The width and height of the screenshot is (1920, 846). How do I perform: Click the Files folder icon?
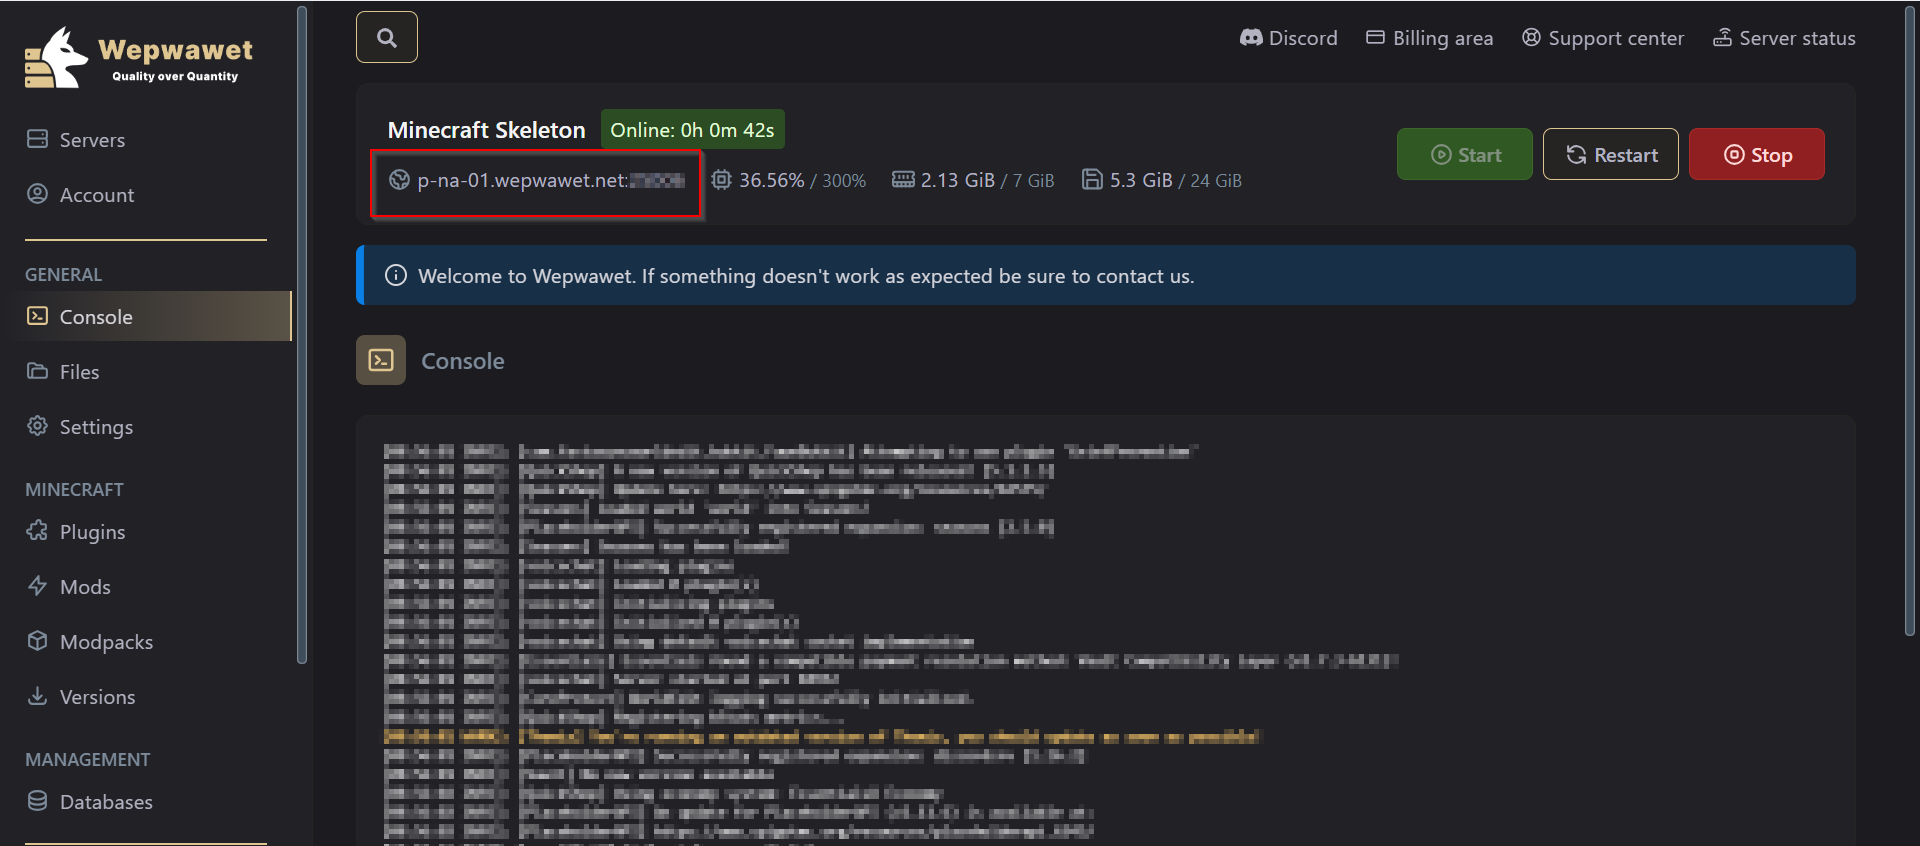(x=37, y=371)
